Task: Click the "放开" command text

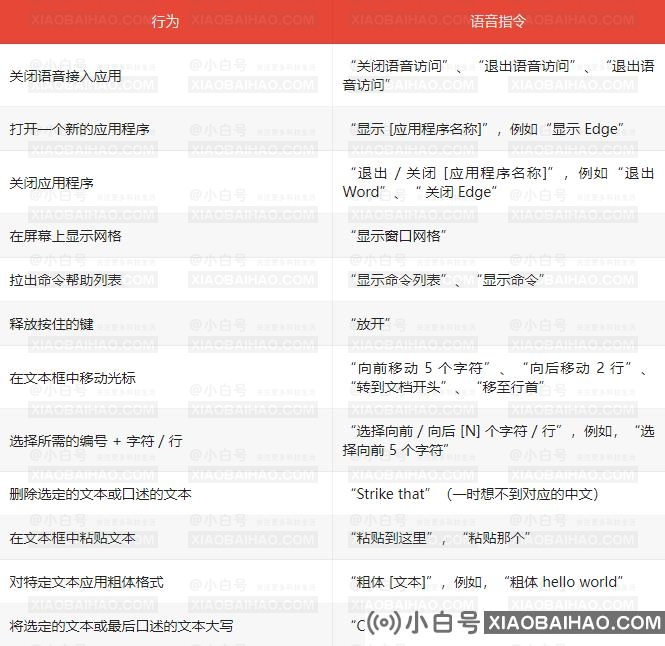Action: point(370,324)
